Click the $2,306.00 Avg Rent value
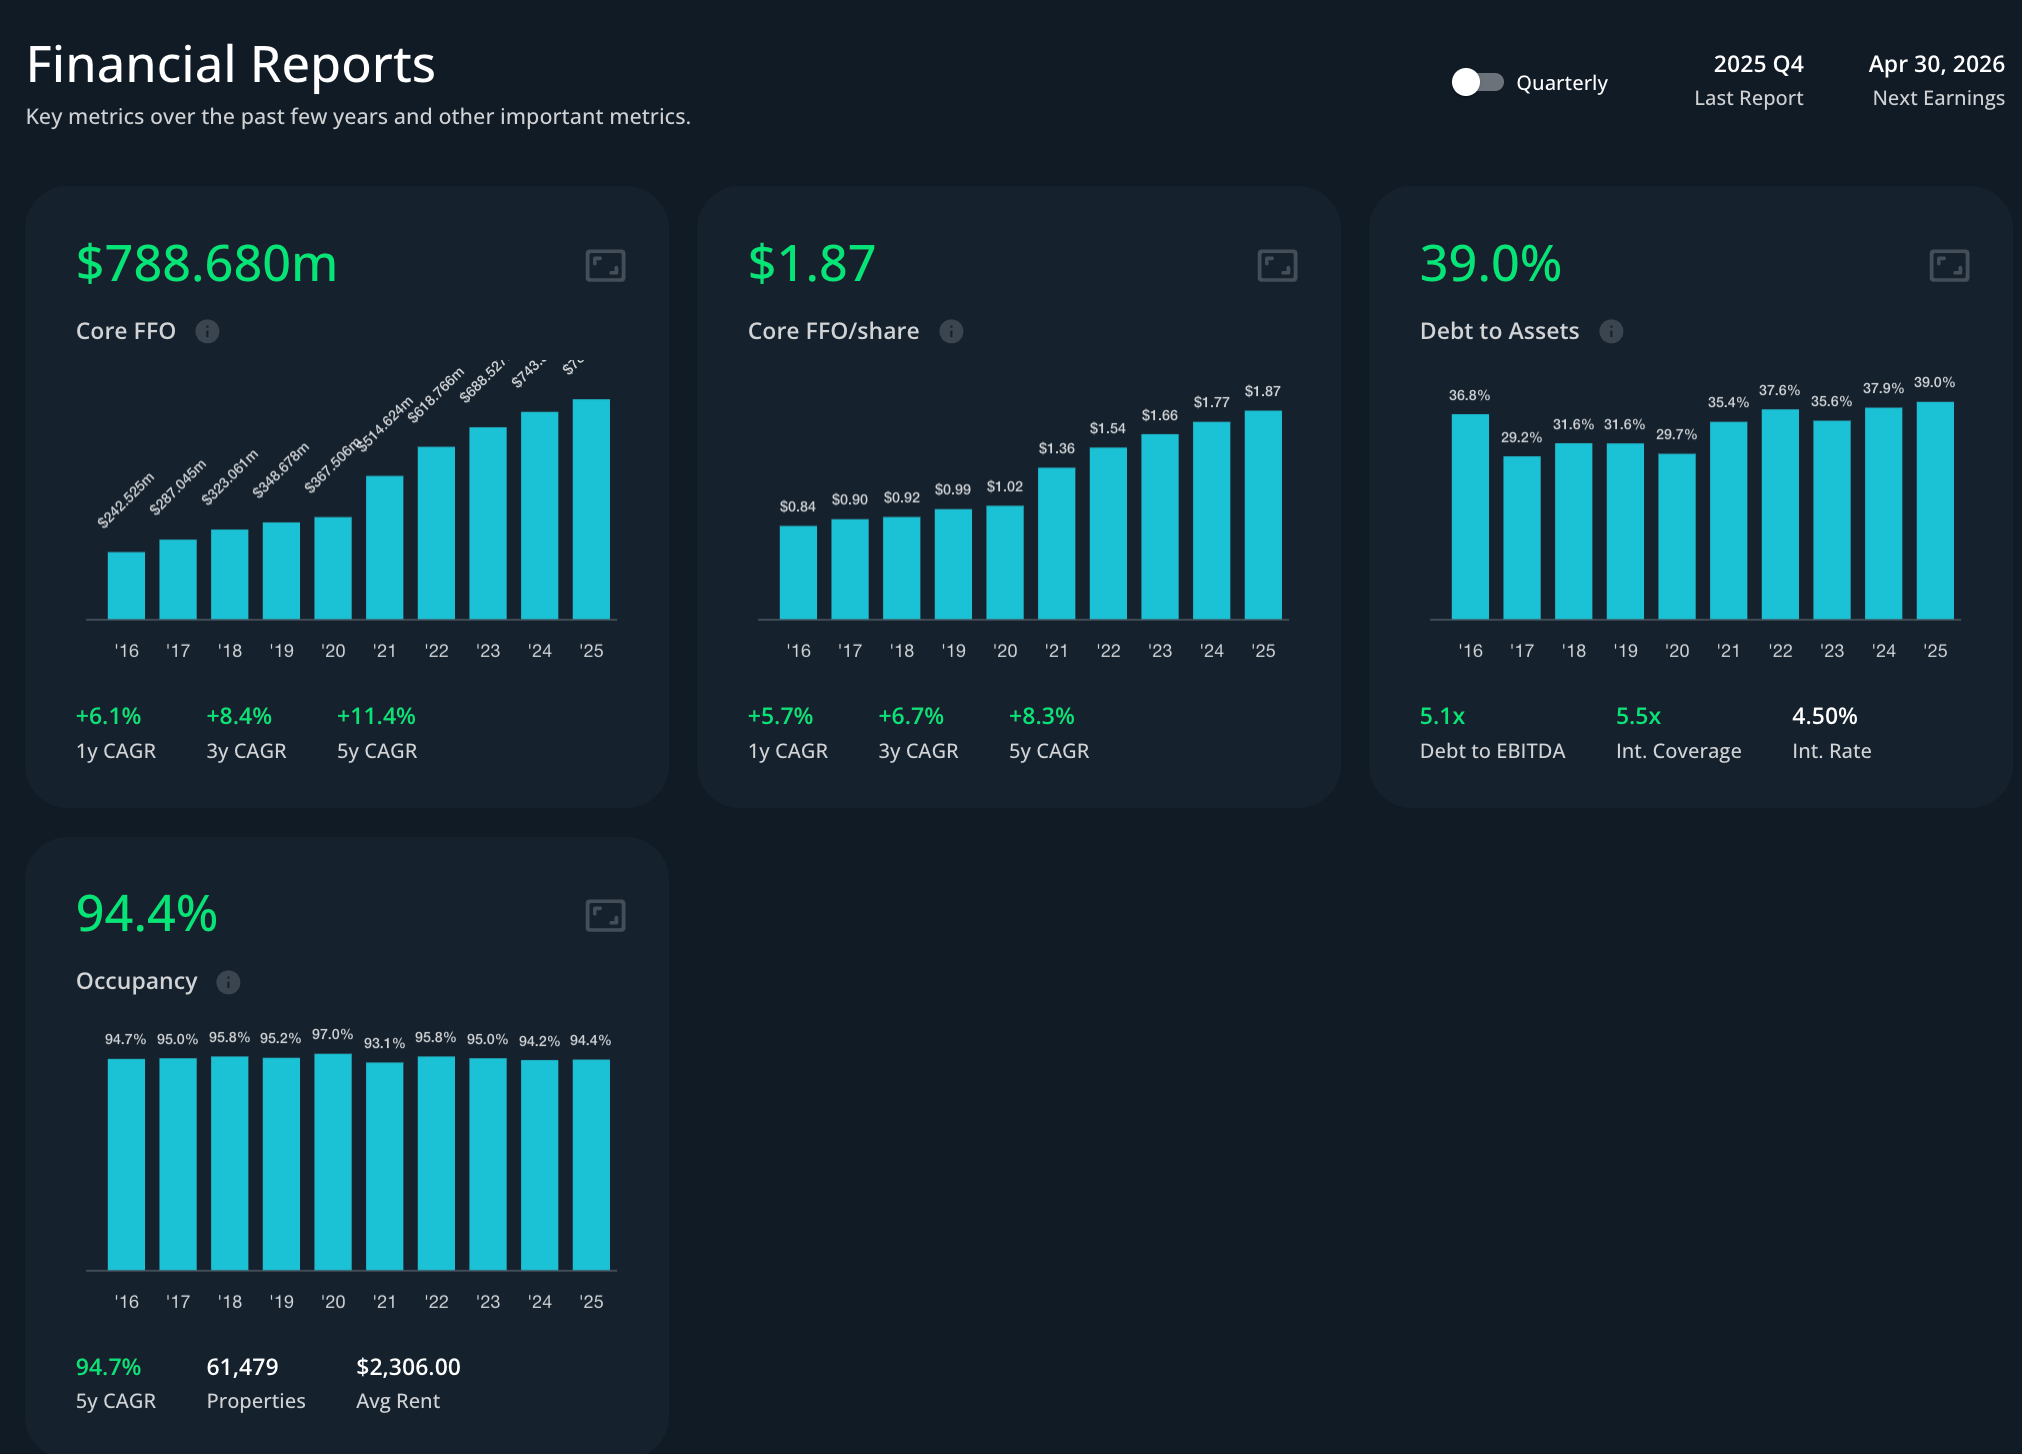The width and height of the screenshot is (2022, 1454). 408,1367
